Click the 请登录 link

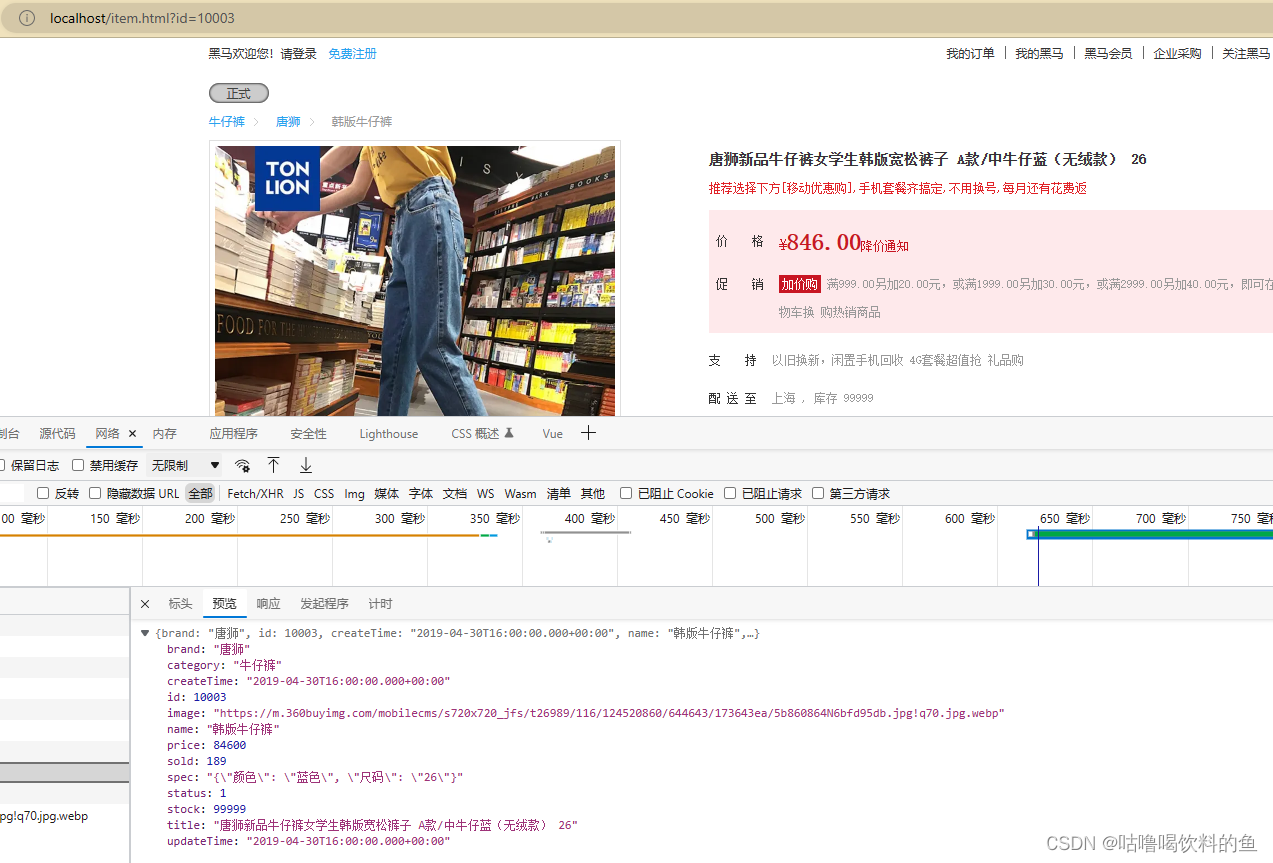298,54
